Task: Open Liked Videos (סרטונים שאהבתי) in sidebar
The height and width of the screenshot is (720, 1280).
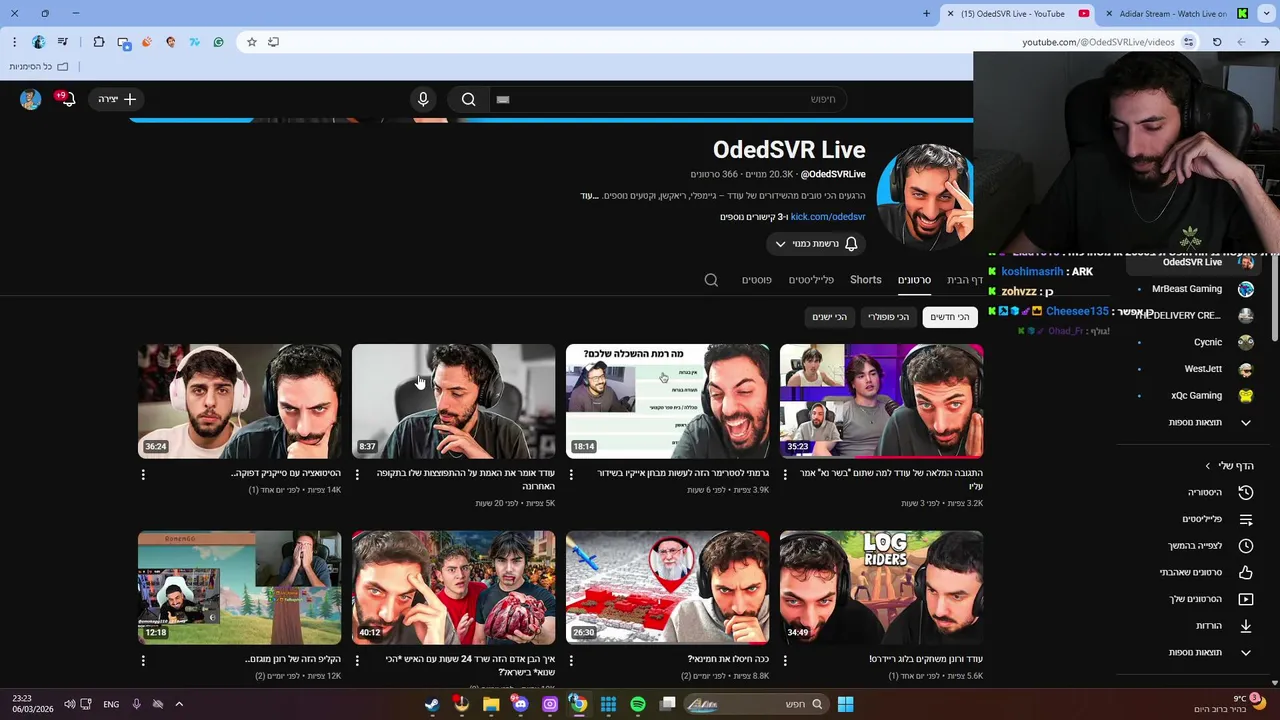Action: point(1195,573)
